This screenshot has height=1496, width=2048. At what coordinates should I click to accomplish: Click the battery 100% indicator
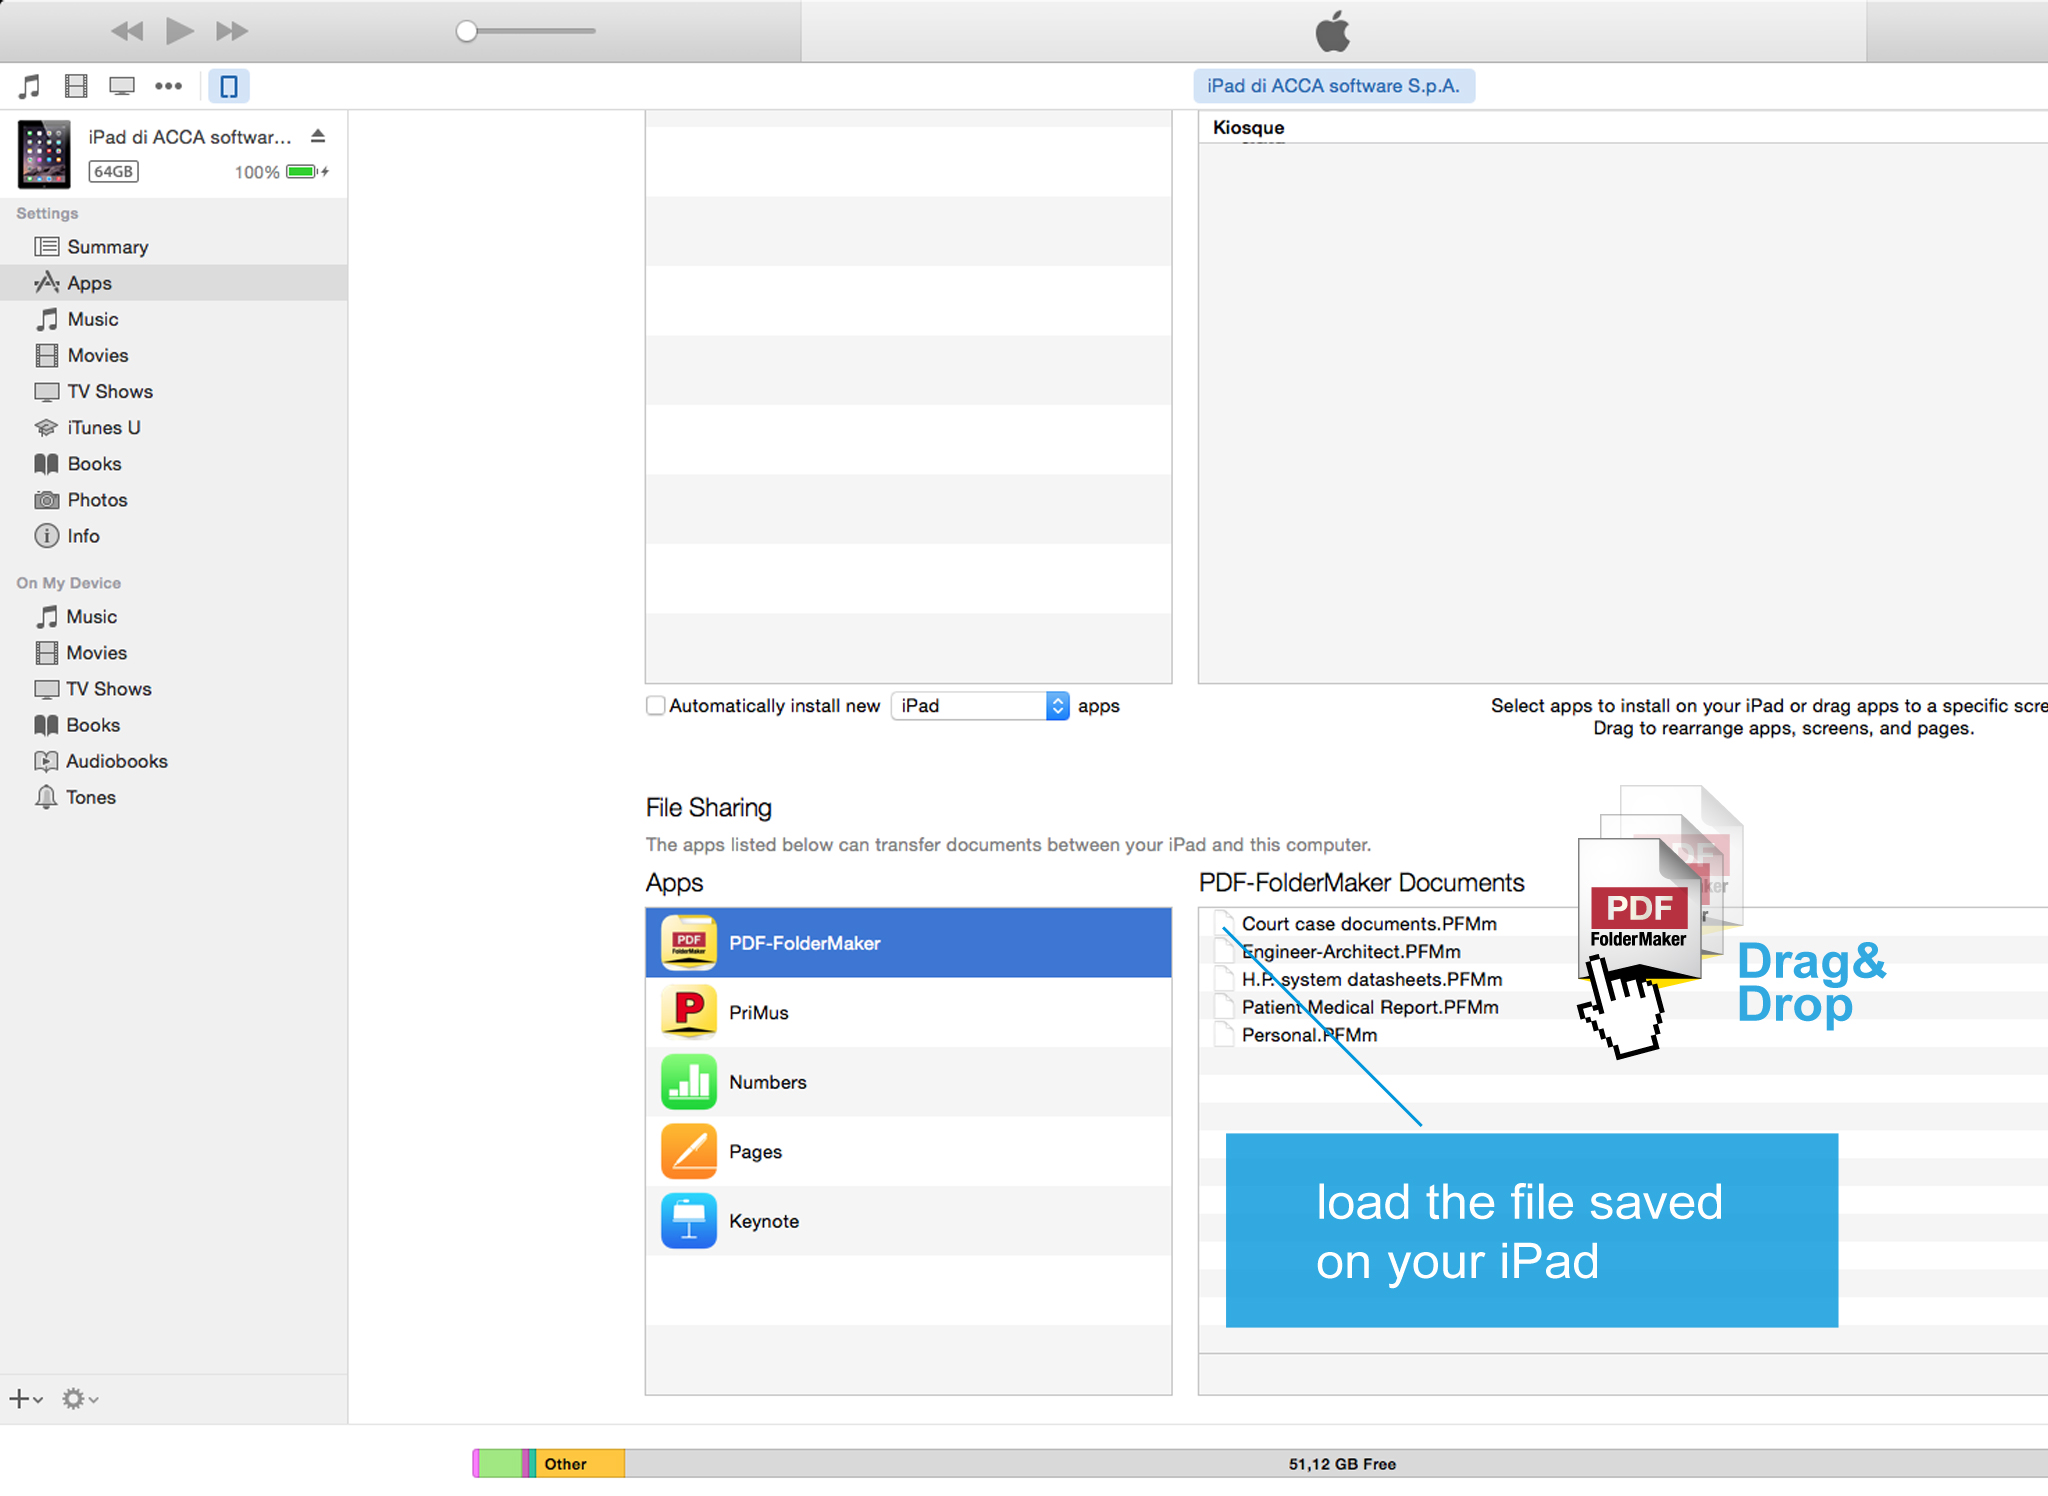click(x=282, y=172)
